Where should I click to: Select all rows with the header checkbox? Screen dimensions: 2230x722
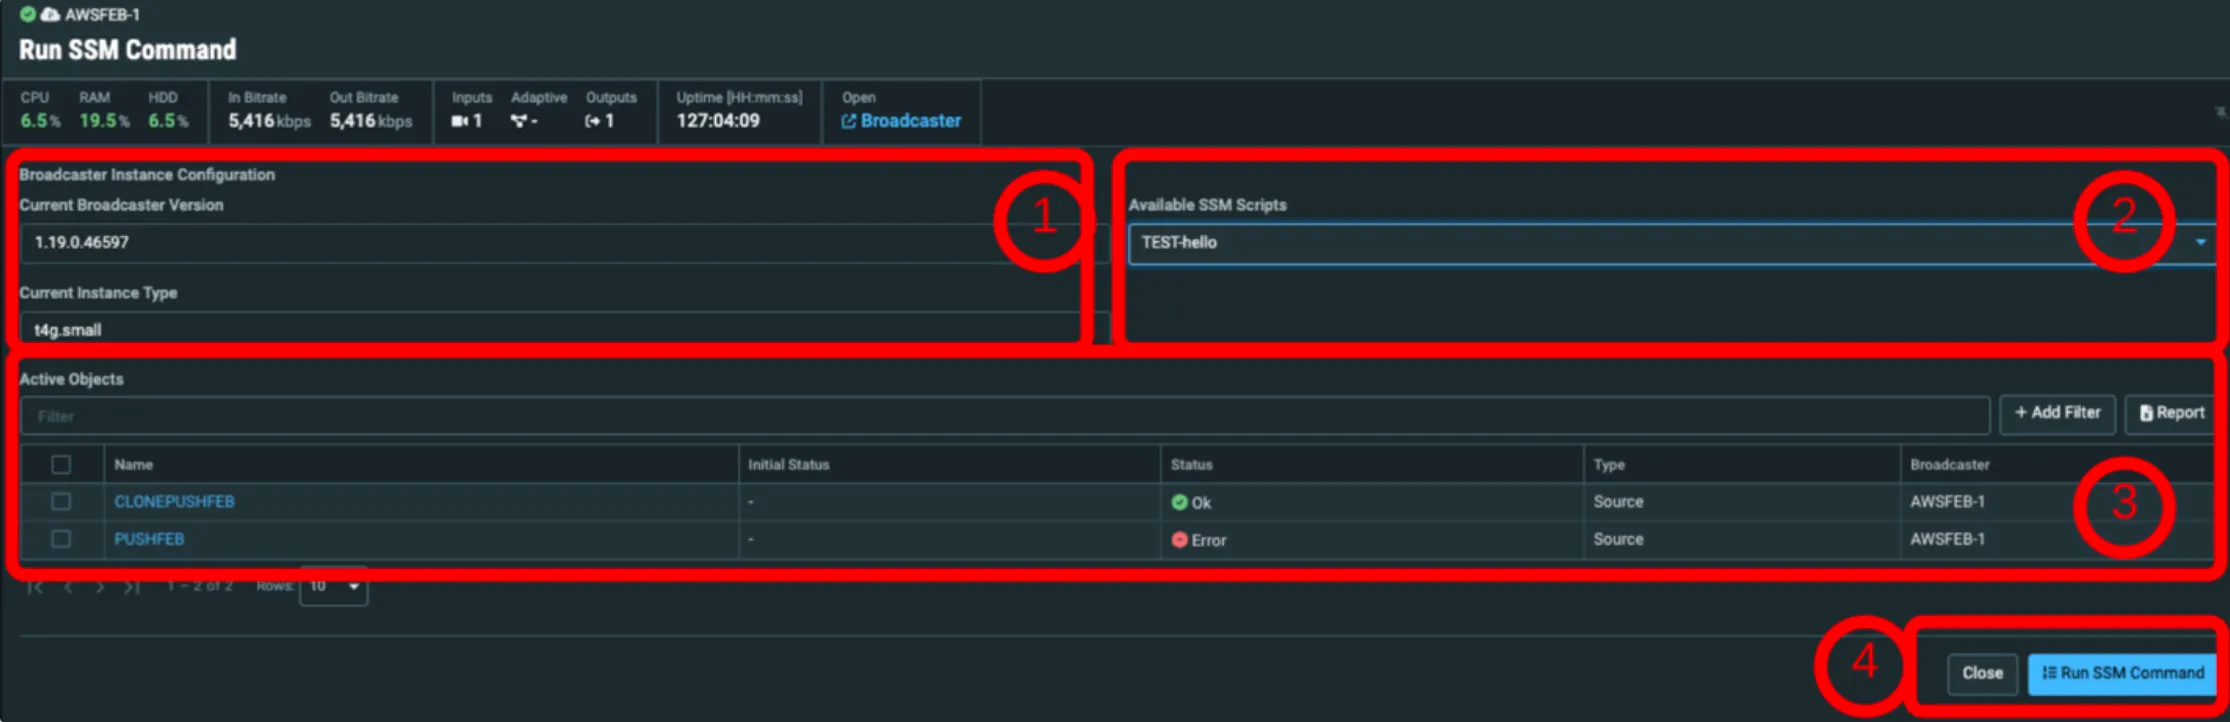point(61,465)
